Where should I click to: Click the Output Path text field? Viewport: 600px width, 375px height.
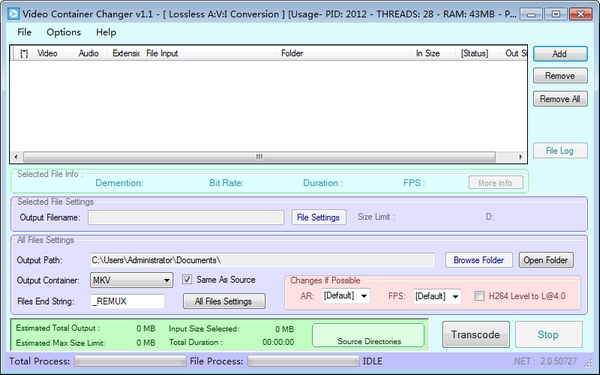coord(262,260)
